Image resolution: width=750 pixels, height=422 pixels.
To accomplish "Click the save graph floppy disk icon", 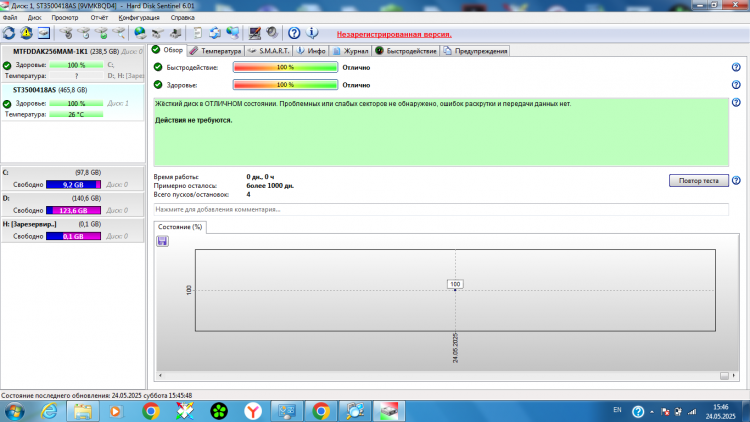I will pos(162,241).
